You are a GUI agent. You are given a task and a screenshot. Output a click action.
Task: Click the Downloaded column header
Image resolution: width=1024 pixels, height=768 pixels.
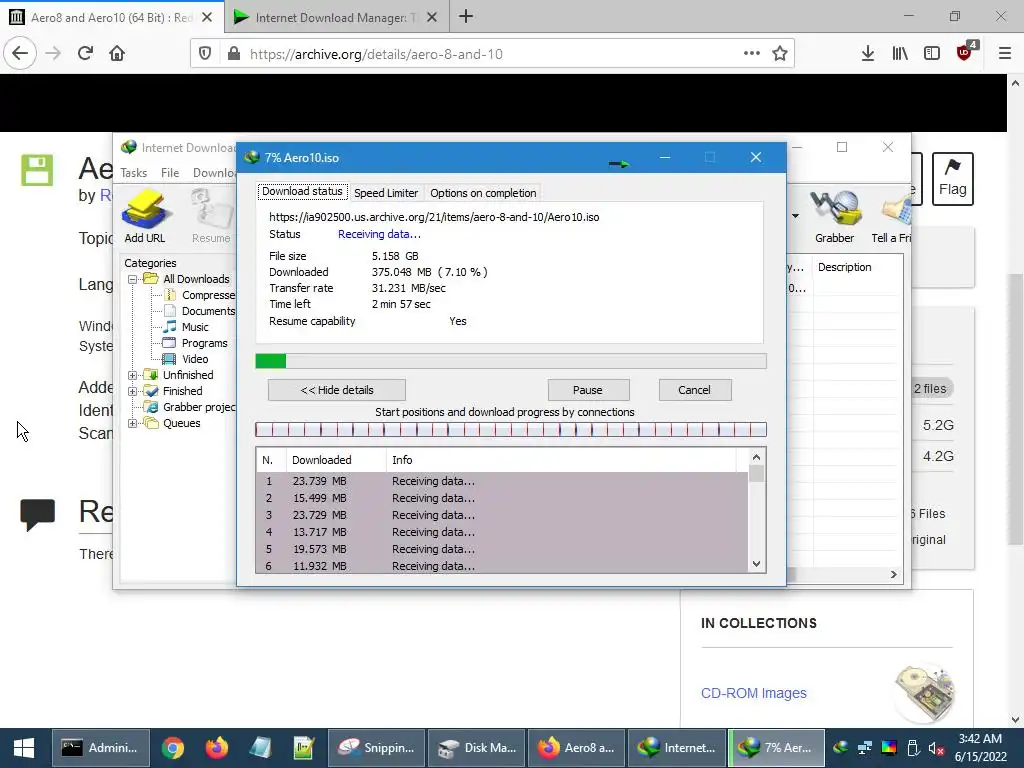336,460
